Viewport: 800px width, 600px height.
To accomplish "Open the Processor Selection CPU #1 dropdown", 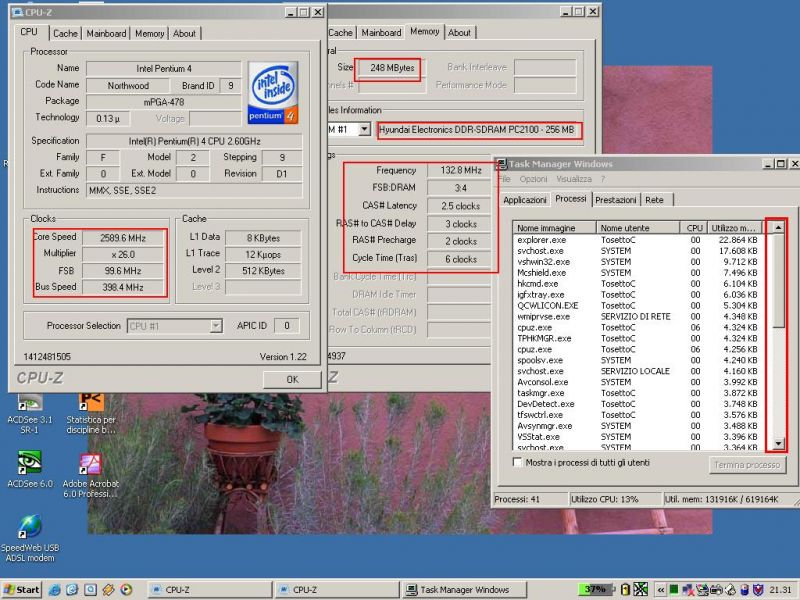I will [x=174, y=326].
